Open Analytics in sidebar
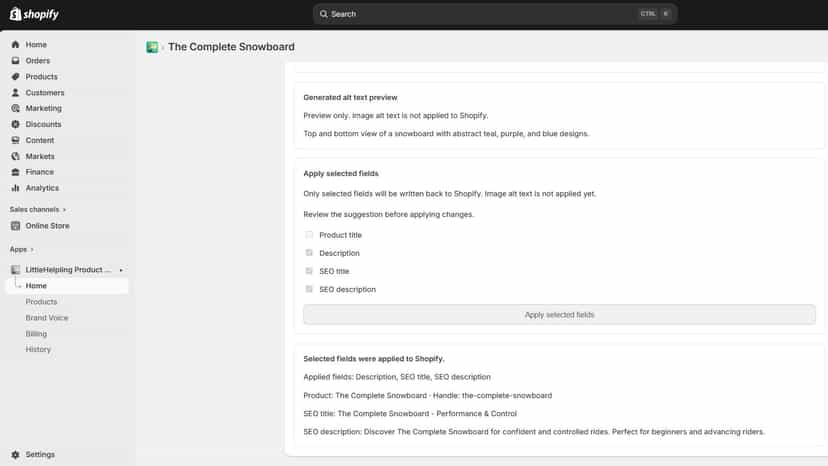The image size is (828, 466). [x=42, y=188]
